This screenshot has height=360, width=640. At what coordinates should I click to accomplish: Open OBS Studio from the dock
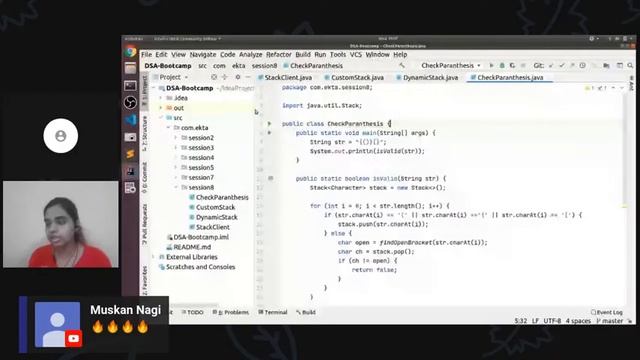[131, 102]
